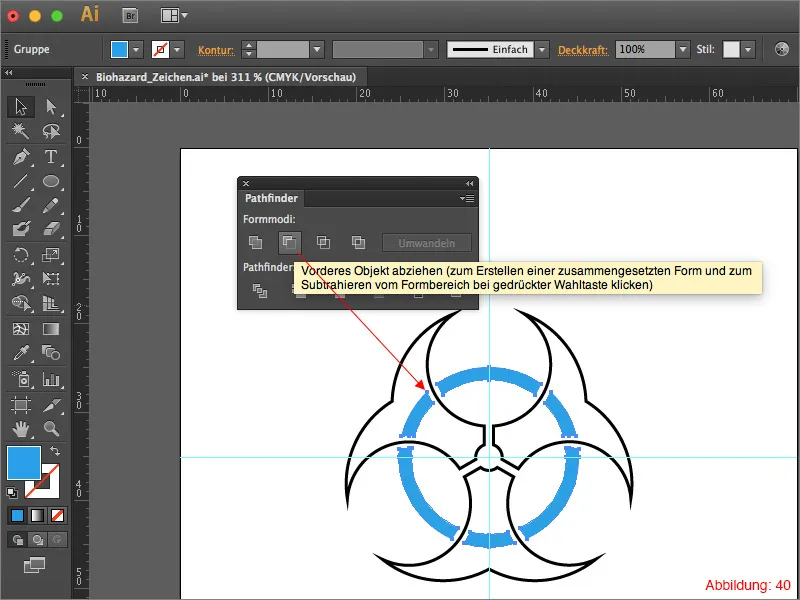Viewport: 800px width, 600px height.
Task: Swap fill and stroke colors
Action: (x=55, y=451)
